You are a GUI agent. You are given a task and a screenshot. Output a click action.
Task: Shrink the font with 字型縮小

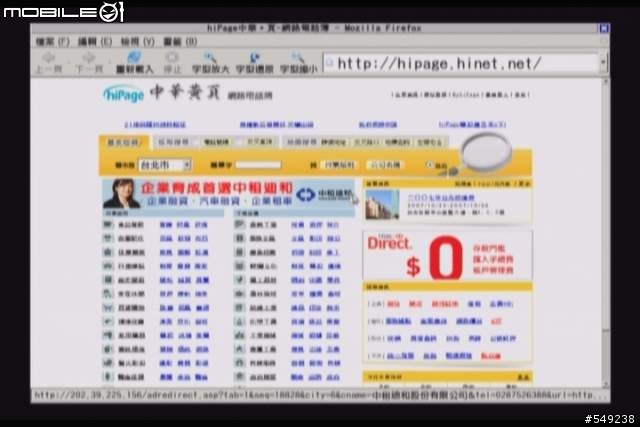(x=298, y=63)
